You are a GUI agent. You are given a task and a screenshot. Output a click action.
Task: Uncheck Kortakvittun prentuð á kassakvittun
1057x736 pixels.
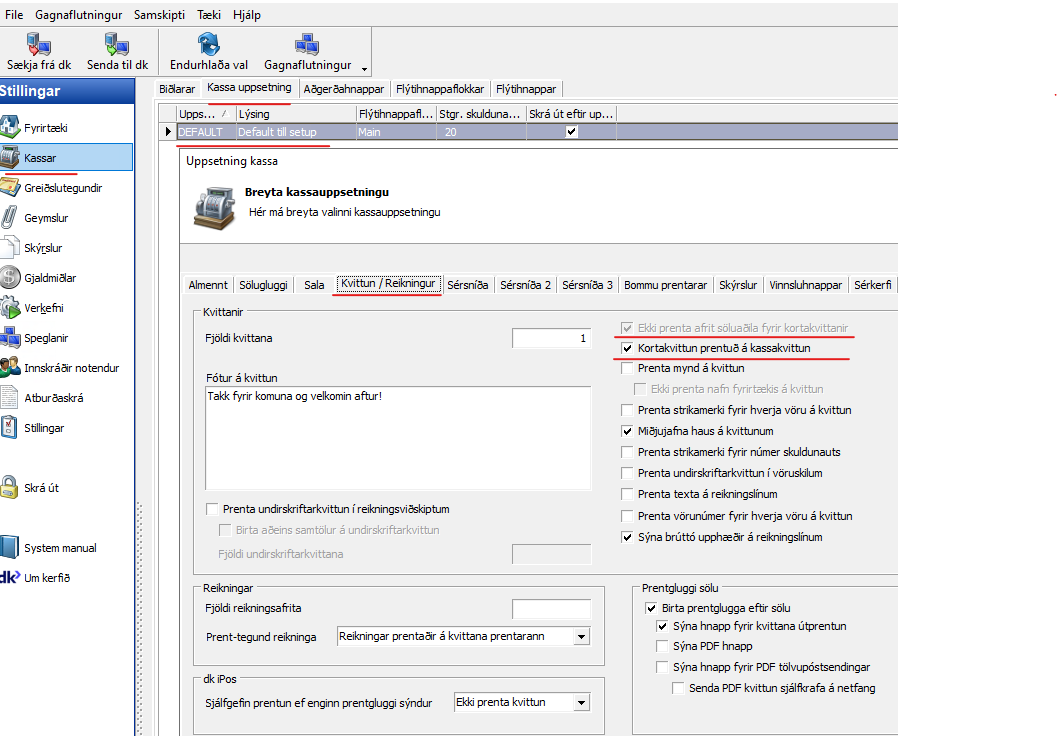click(627, 349)
